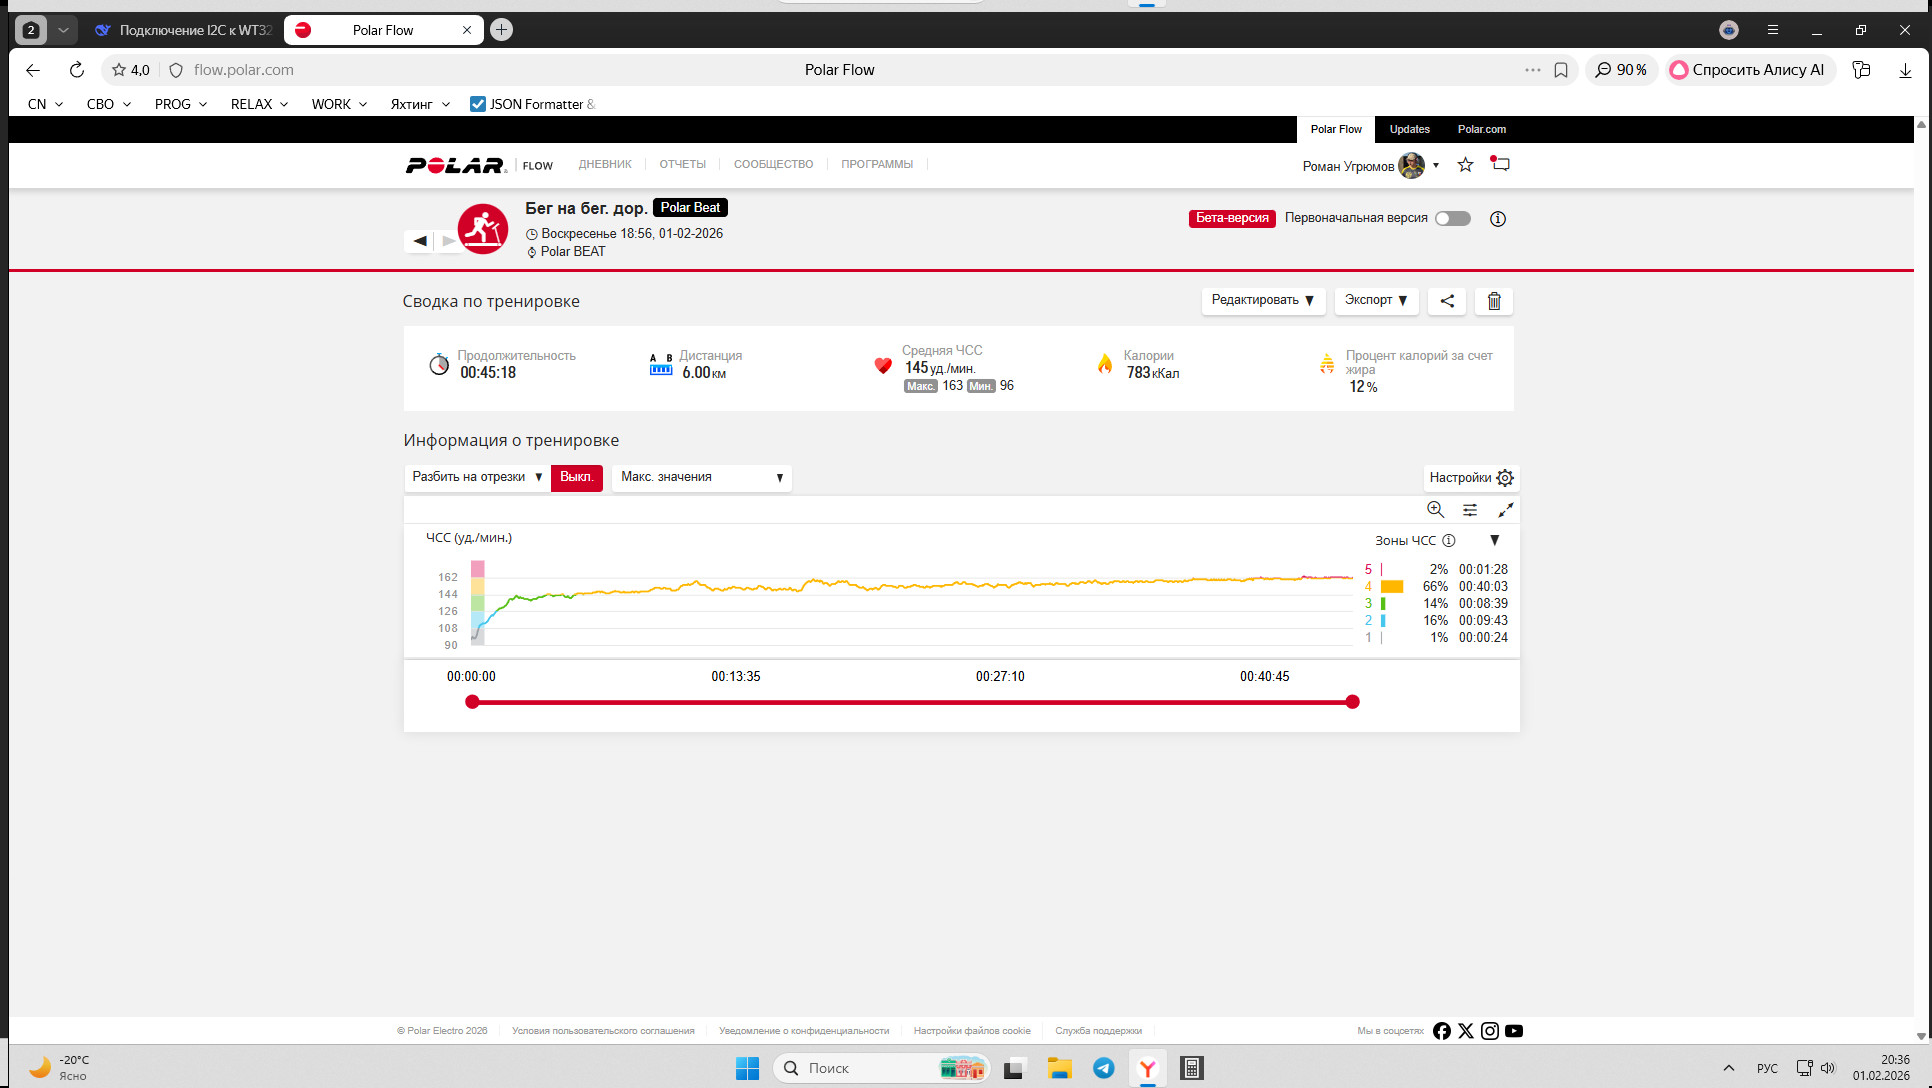Screen dimensions: 1932x1088
Task: Open info icon next to beta version toggle
Action: point(1498,219)
